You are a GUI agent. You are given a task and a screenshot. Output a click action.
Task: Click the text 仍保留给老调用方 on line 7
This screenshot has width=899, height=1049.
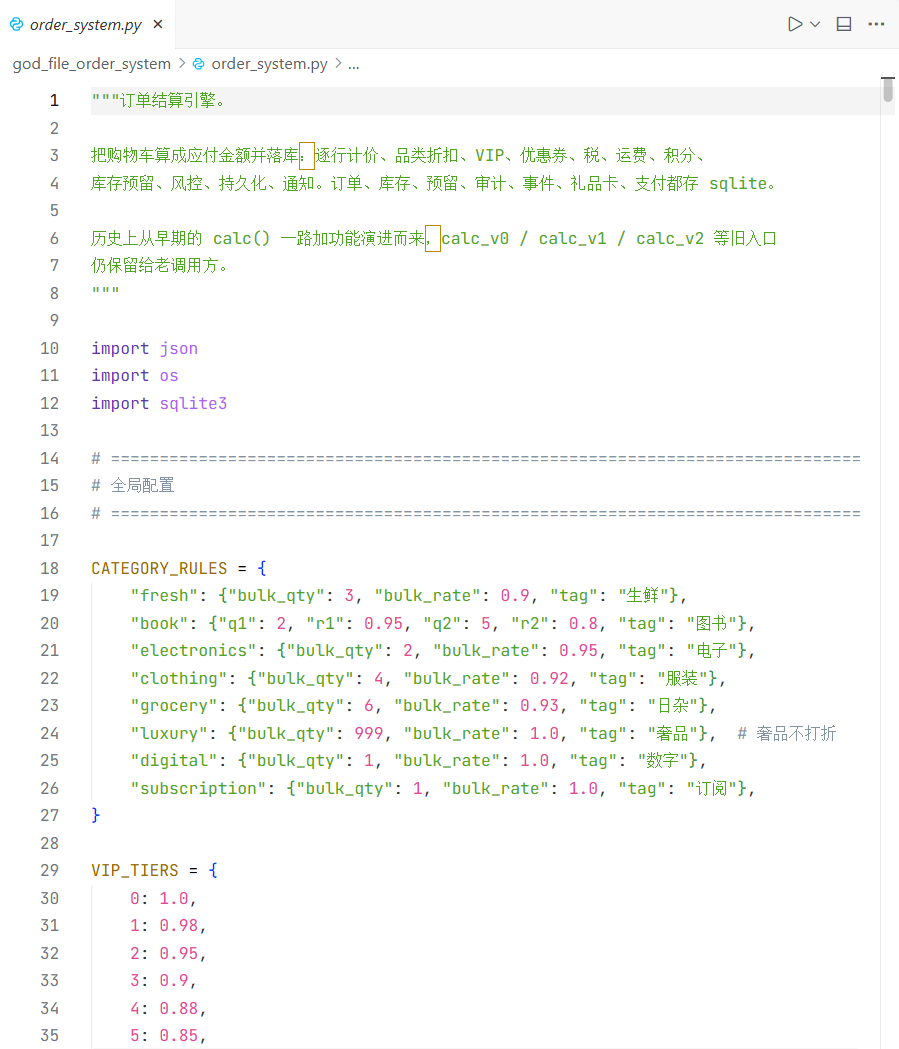[x=155, y=266]
